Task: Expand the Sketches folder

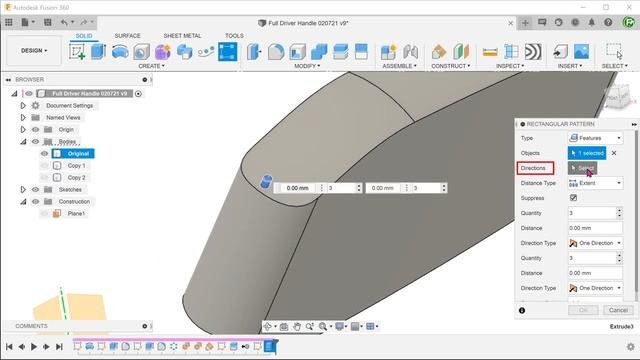Action: (x=23, y=189)
